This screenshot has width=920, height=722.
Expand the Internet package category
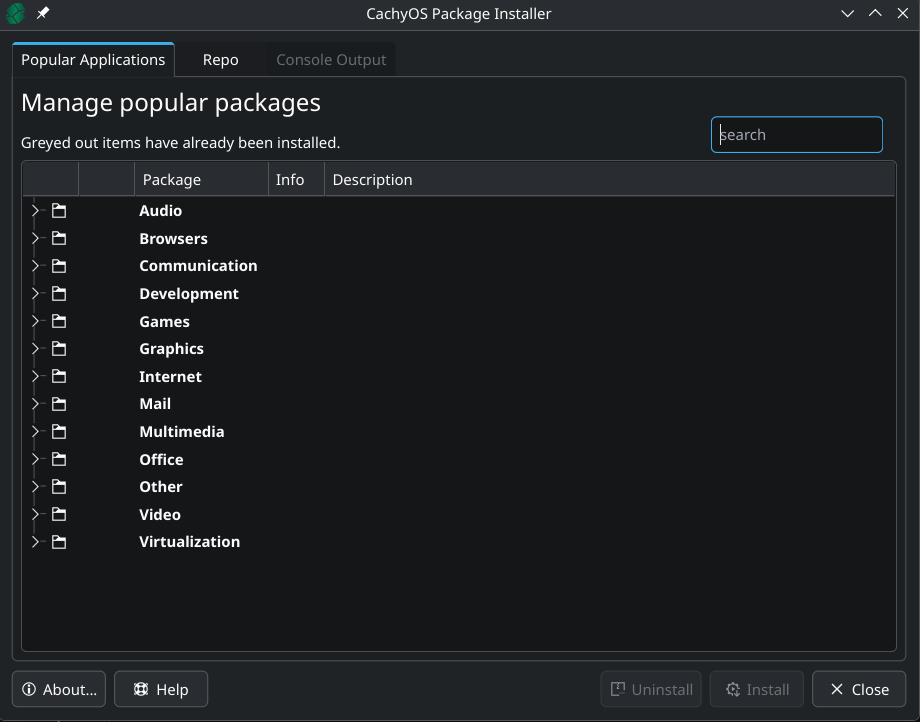point(35,376)
